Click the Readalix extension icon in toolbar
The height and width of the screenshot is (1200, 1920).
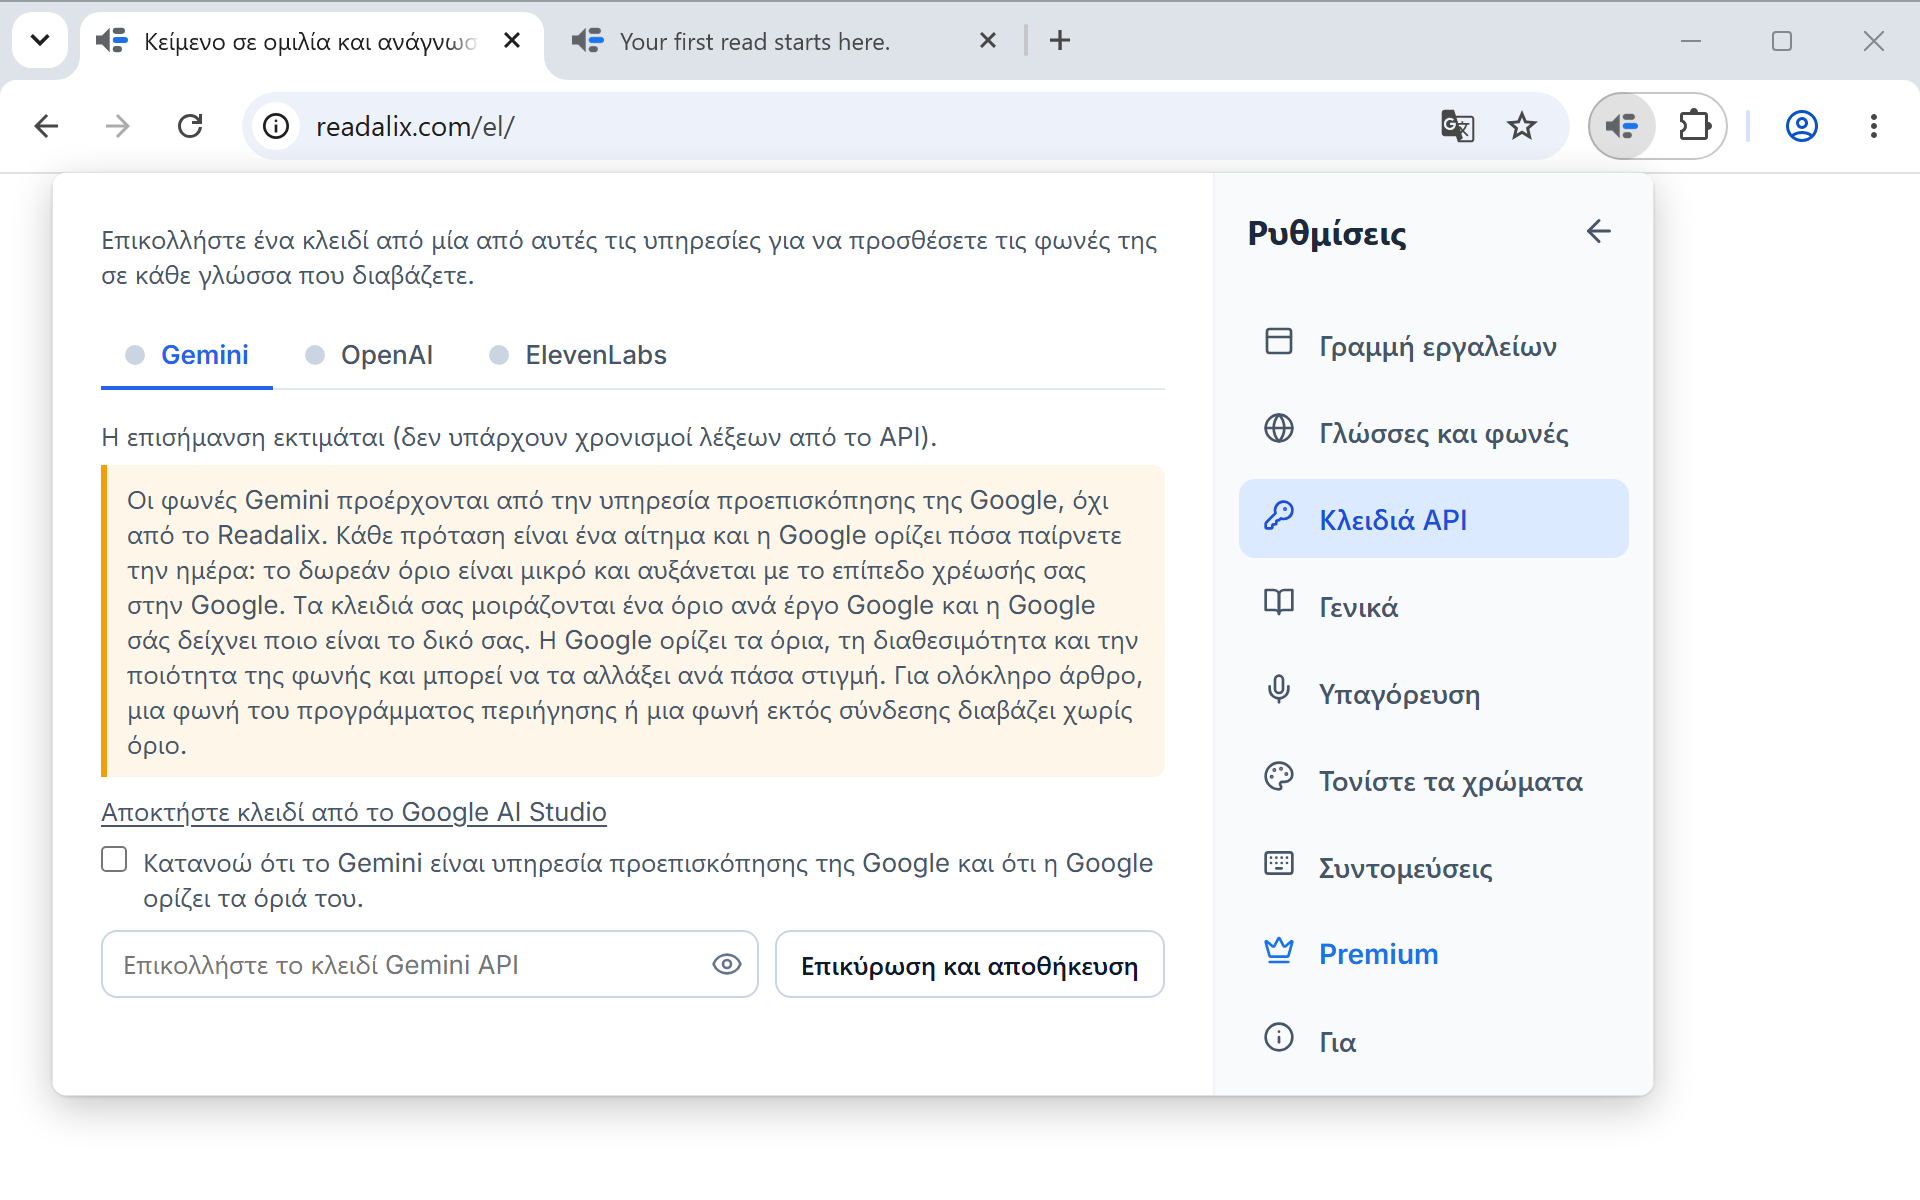click(1622, 126)
